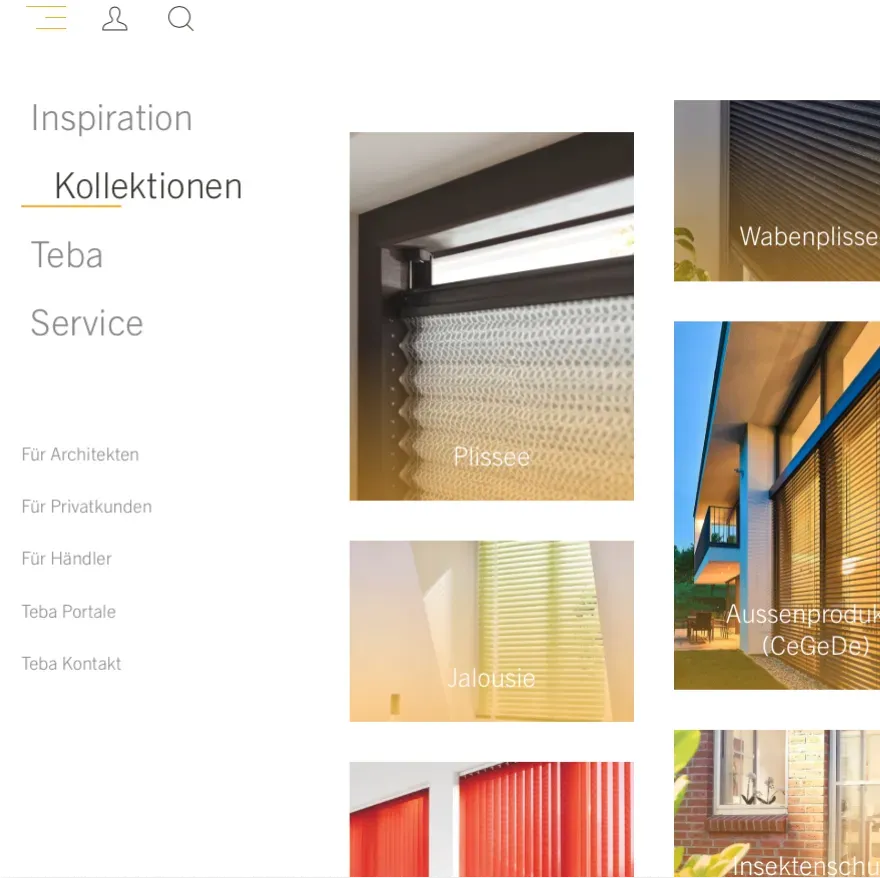Viewport: 880px width, 878px height.
Task: Go to Teba Portale link
Action: (68, 611)
